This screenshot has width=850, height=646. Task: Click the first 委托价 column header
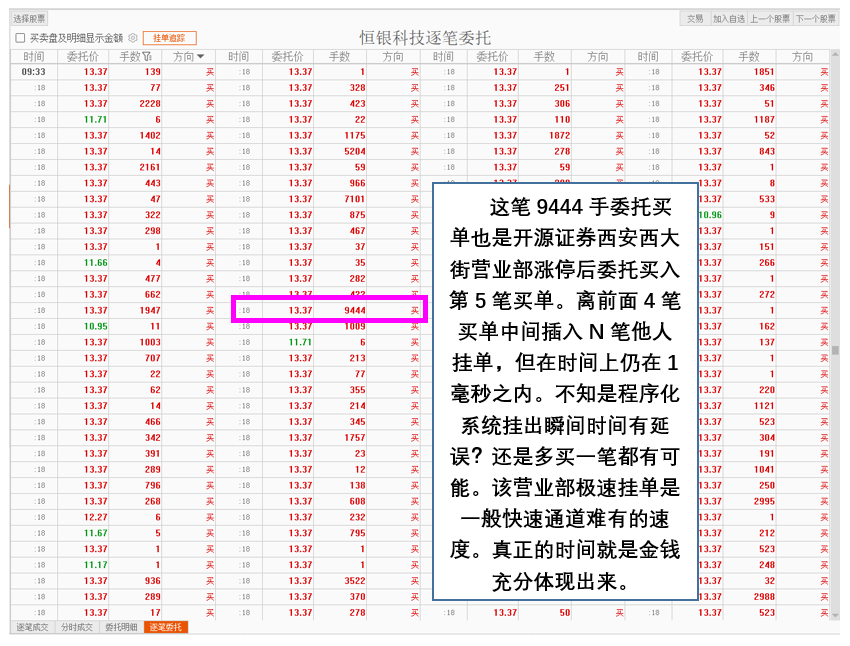[x=83, y=57]
